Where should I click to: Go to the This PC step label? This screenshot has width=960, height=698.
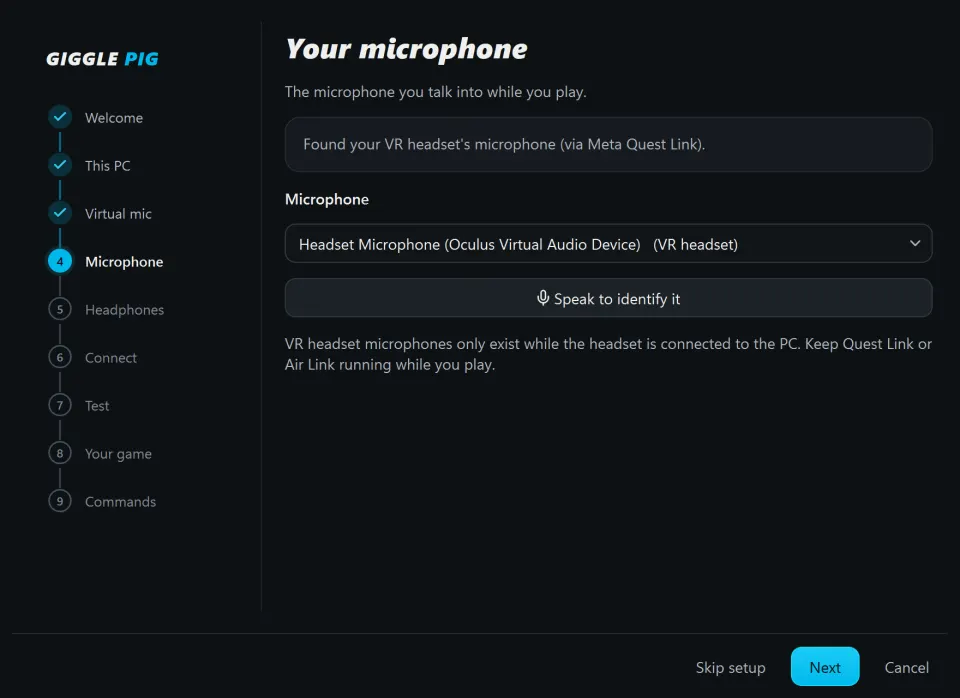click(x=108, y=166)
